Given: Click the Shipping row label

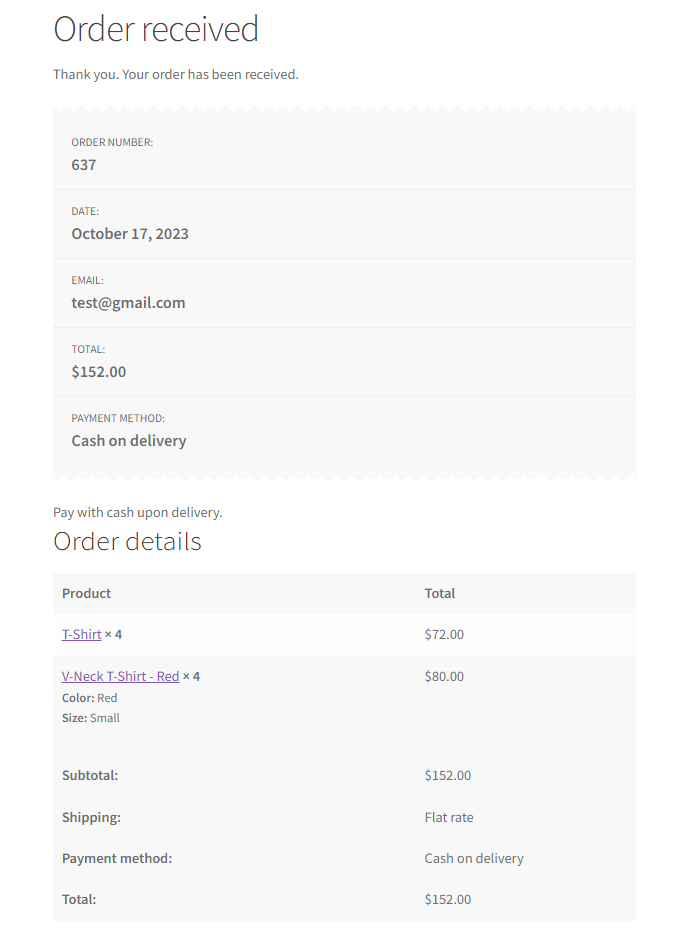Looking at the screenshot, I should click(91, 817).
